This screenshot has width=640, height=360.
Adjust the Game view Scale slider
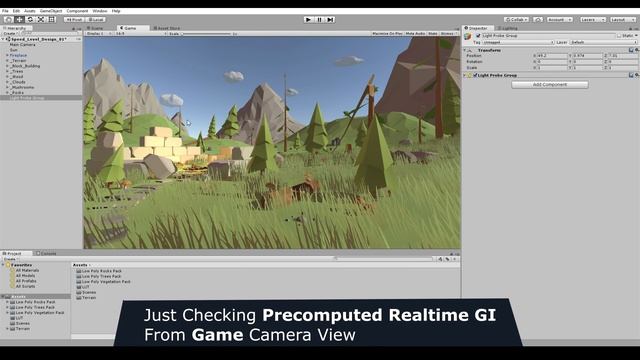pos(206,33)
